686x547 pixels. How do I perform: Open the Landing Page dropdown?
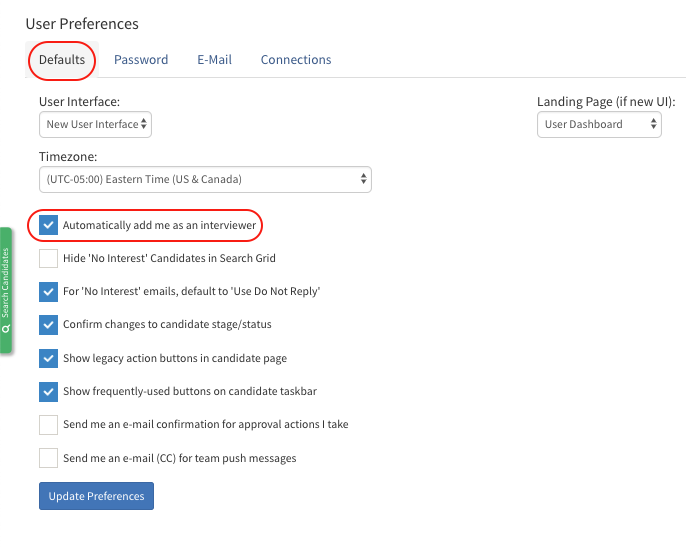coord(599,124)
